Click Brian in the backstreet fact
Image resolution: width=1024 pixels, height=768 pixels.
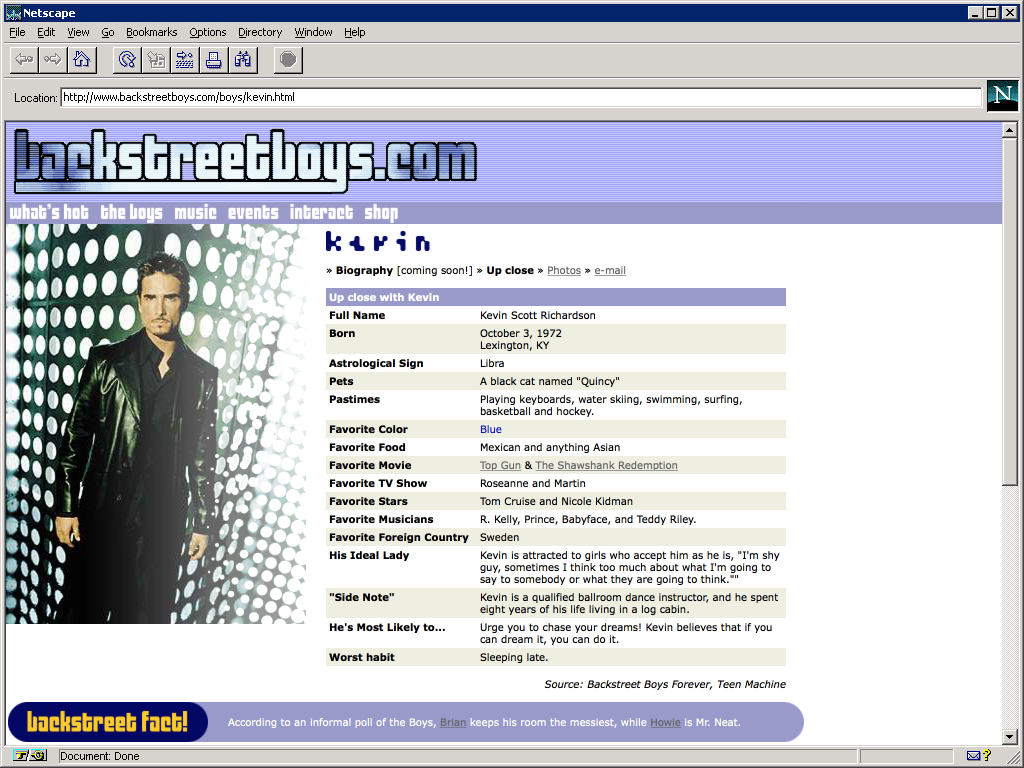point(452,722)
